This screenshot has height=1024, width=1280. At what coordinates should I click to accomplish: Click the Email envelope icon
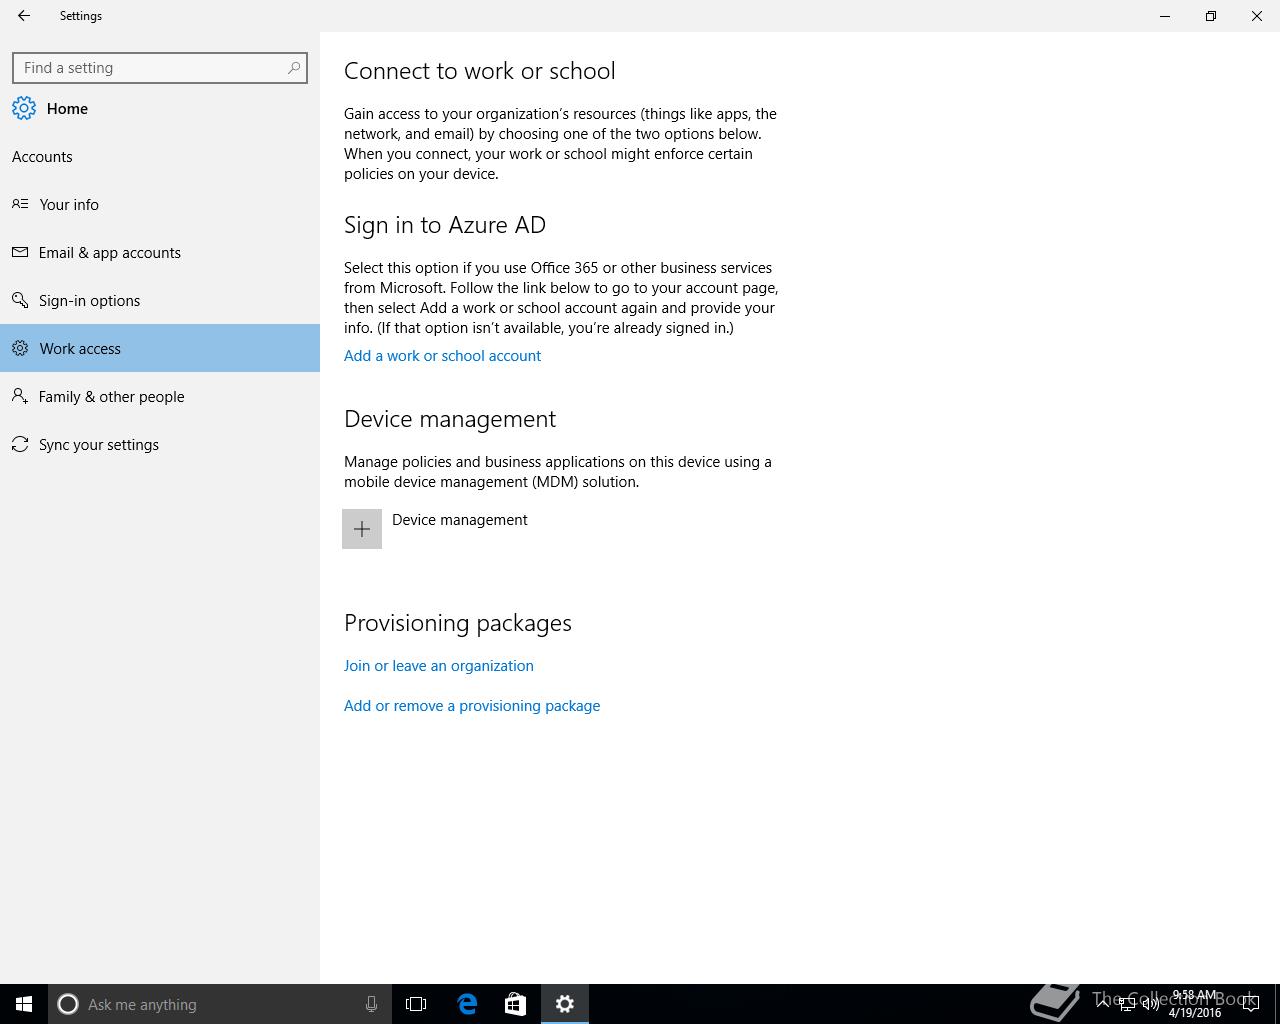coord(20,252)
